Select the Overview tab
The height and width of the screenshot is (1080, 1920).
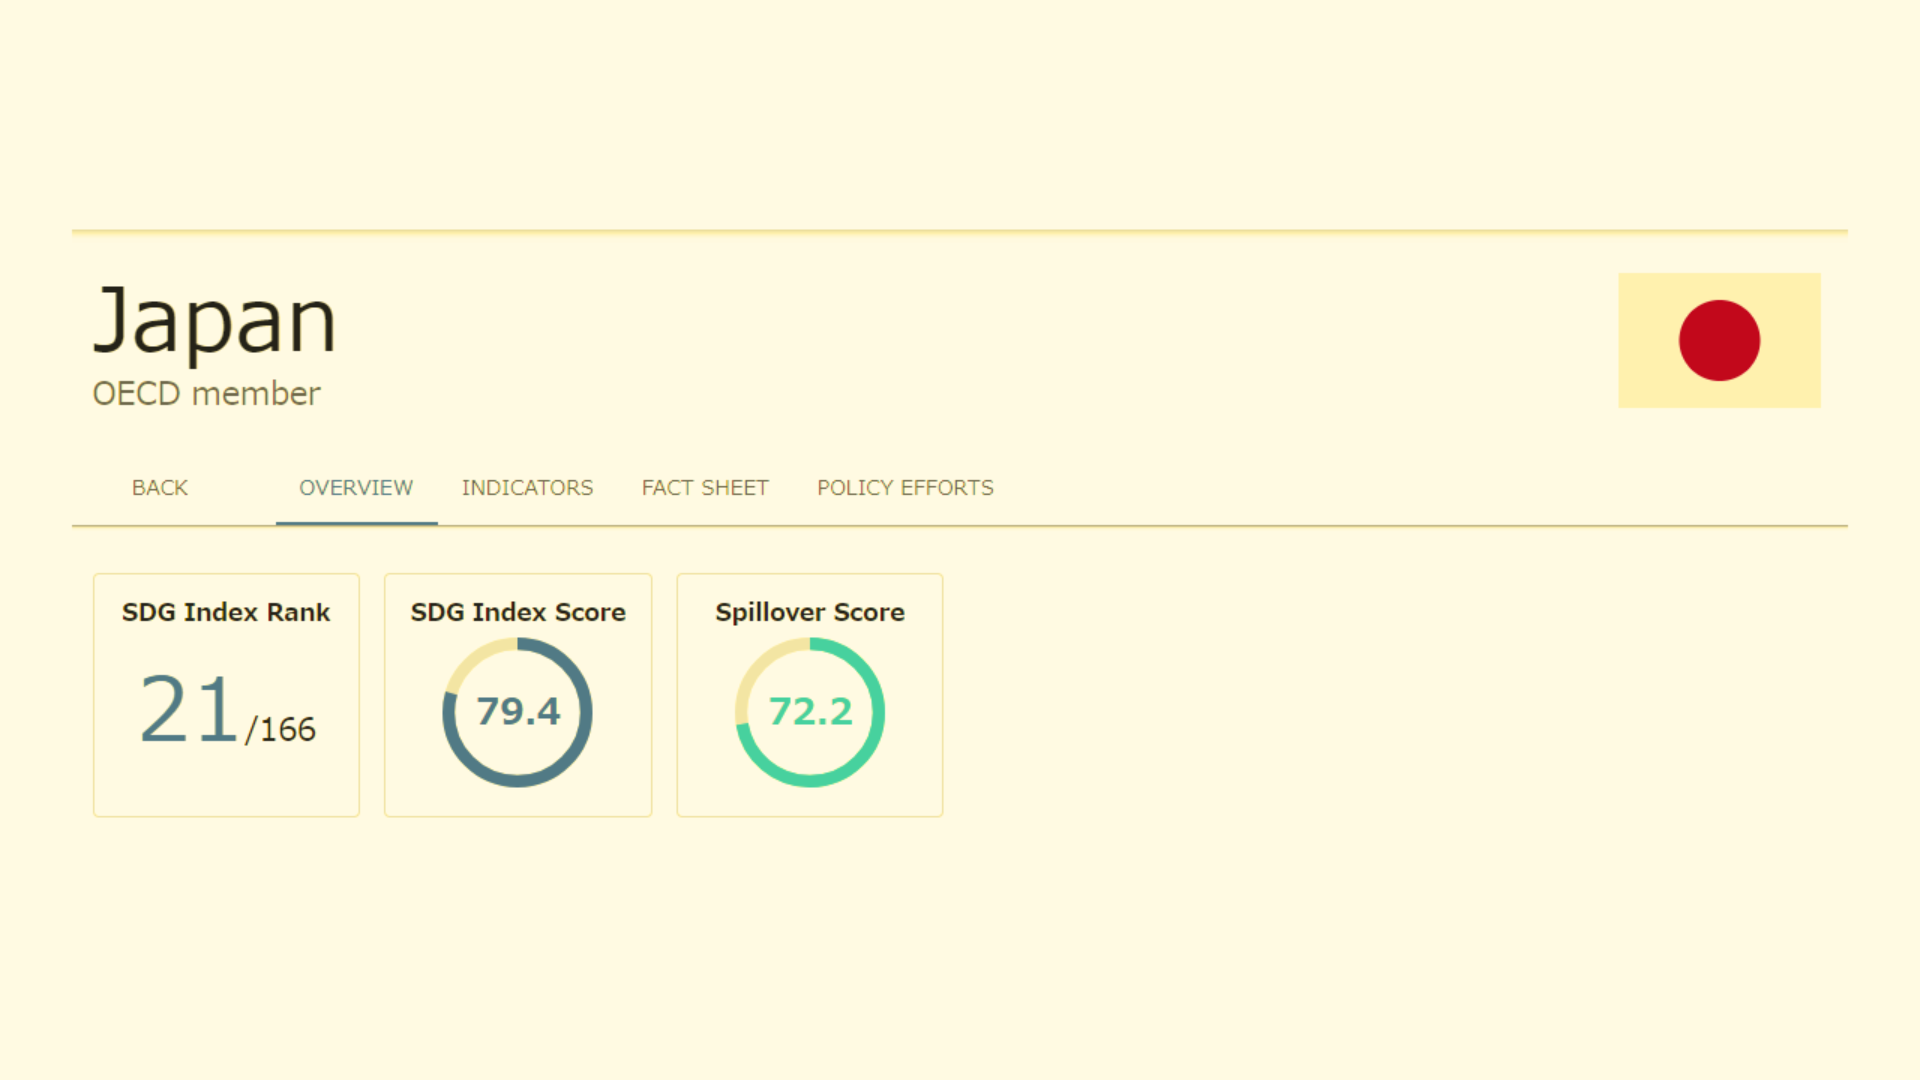pos(356,488)
